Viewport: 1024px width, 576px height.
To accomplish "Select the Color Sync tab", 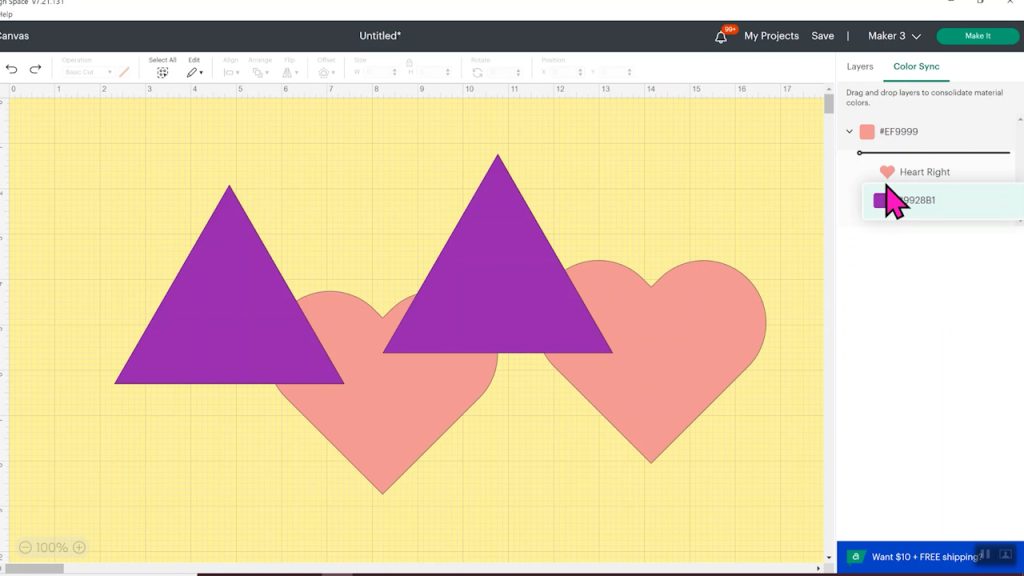I will [x=916, y=67].
